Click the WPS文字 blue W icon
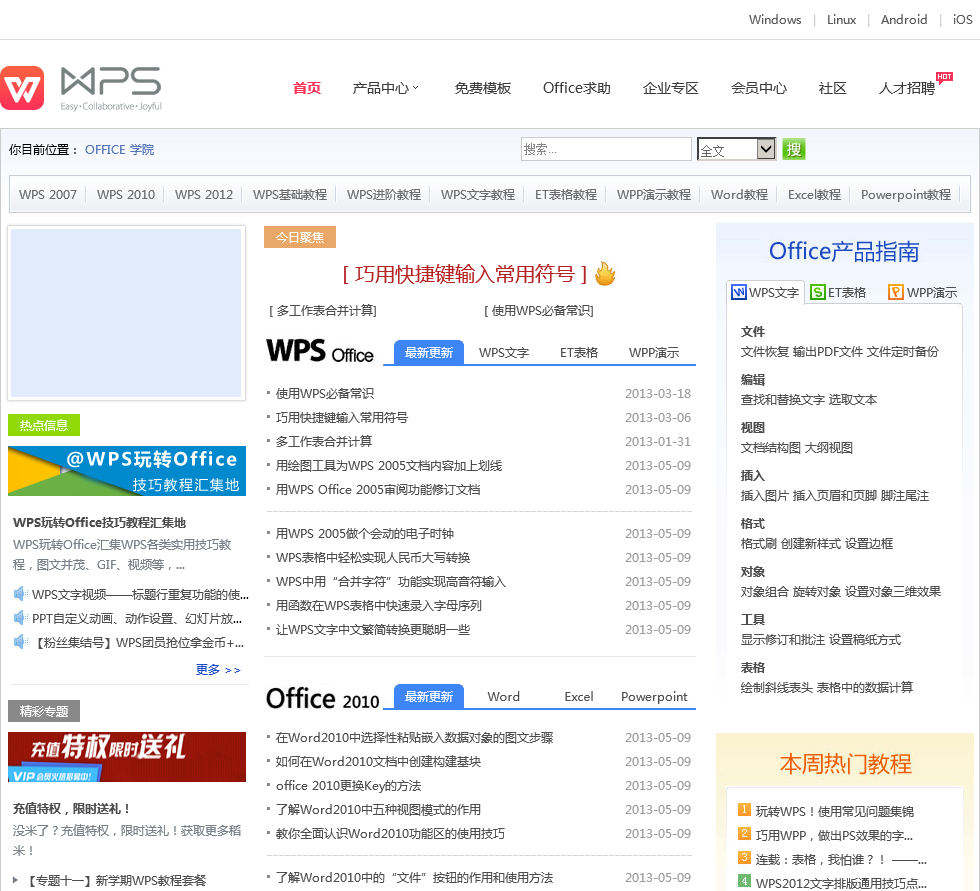 point(739,292)
